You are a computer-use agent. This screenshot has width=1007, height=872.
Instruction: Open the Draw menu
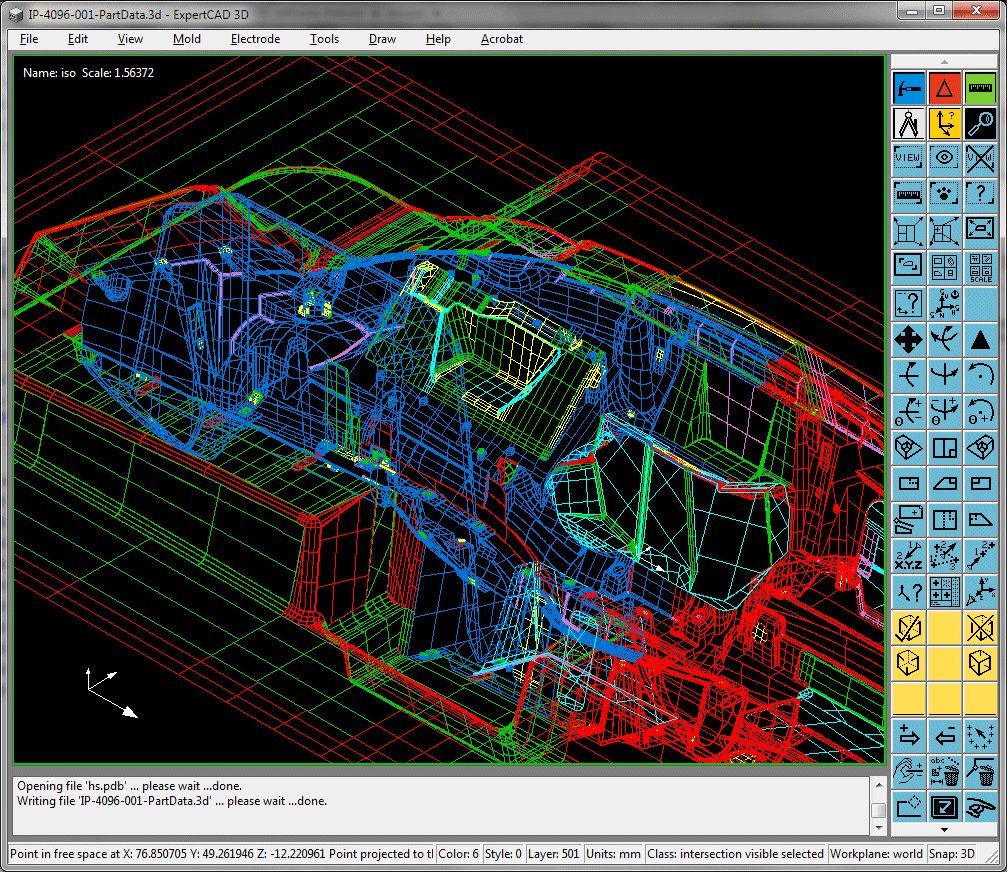(x=382, y=39)
